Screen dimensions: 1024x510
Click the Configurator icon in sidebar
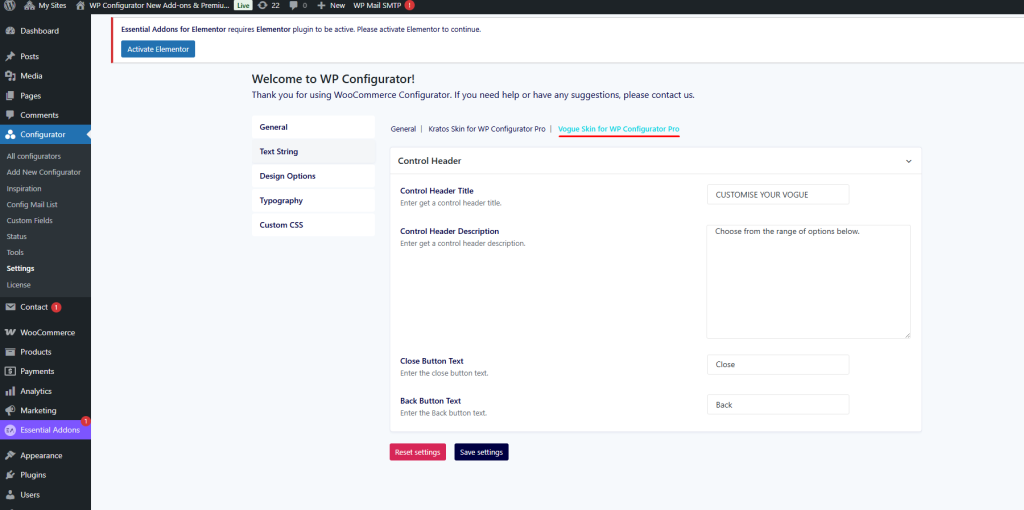pos(10,135)
